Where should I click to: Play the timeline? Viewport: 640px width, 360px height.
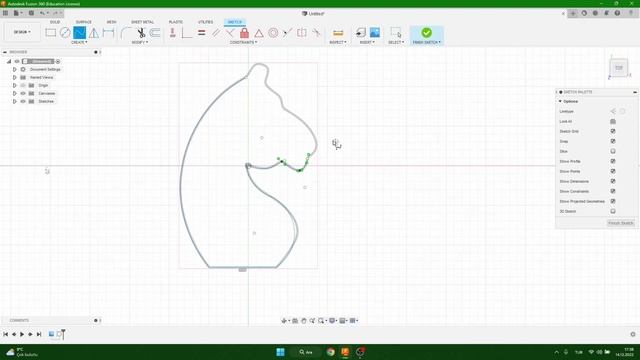pyautogui.click(x=22, y=334)
